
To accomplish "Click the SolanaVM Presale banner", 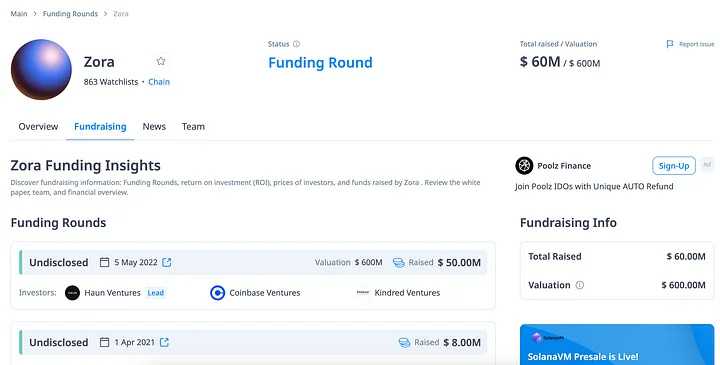I will 617,344.
